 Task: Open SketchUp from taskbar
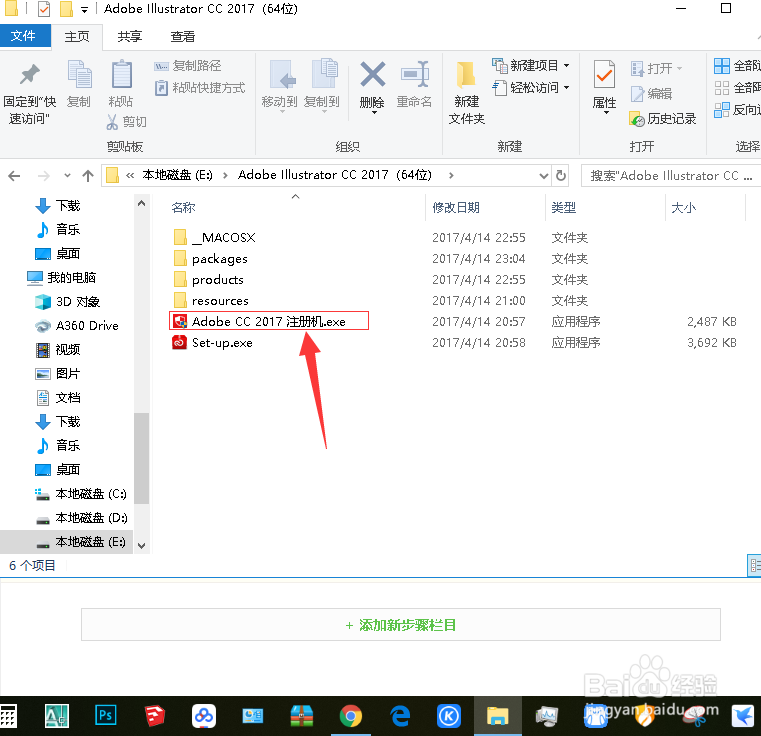coord(155,716)
